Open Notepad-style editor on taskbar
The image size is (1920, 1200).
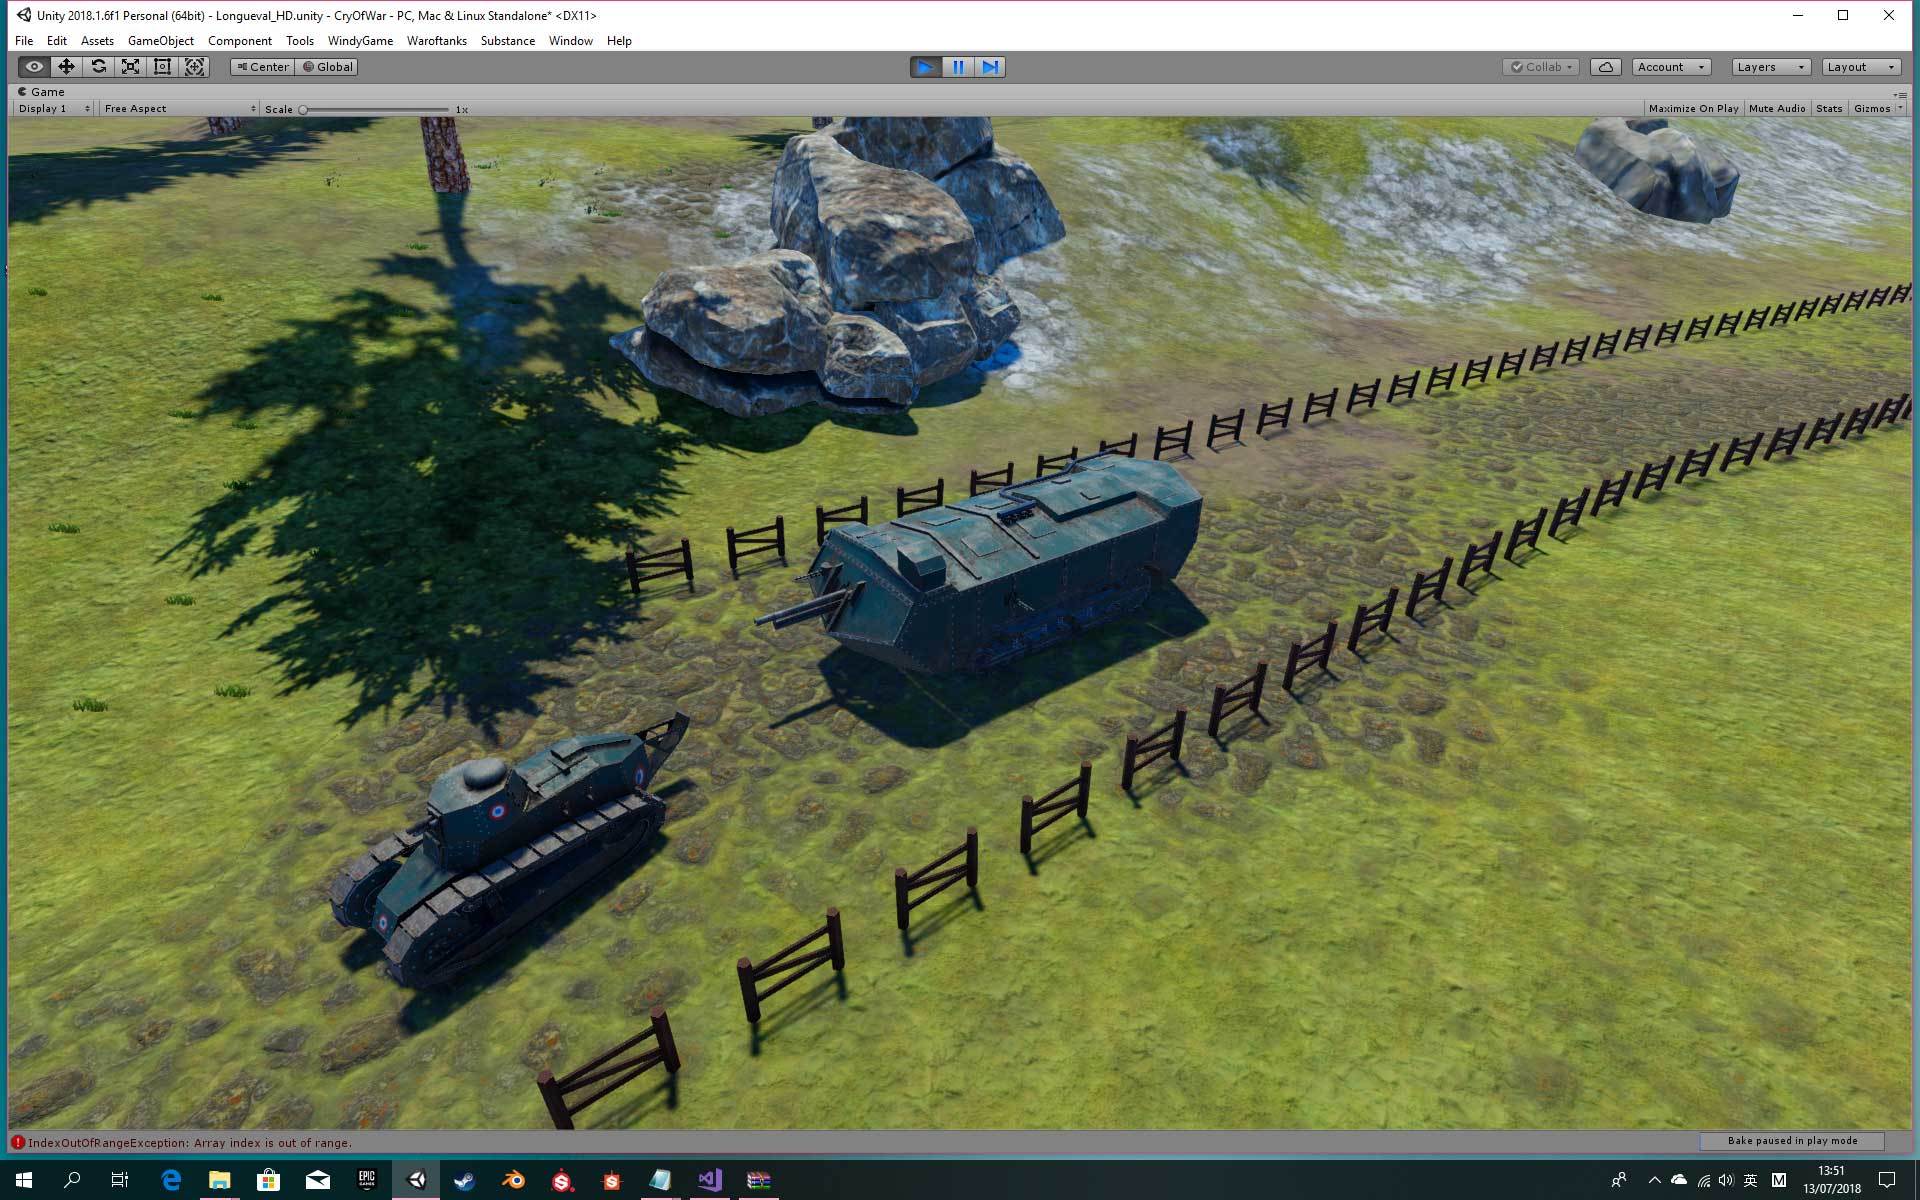(661, 1180)
